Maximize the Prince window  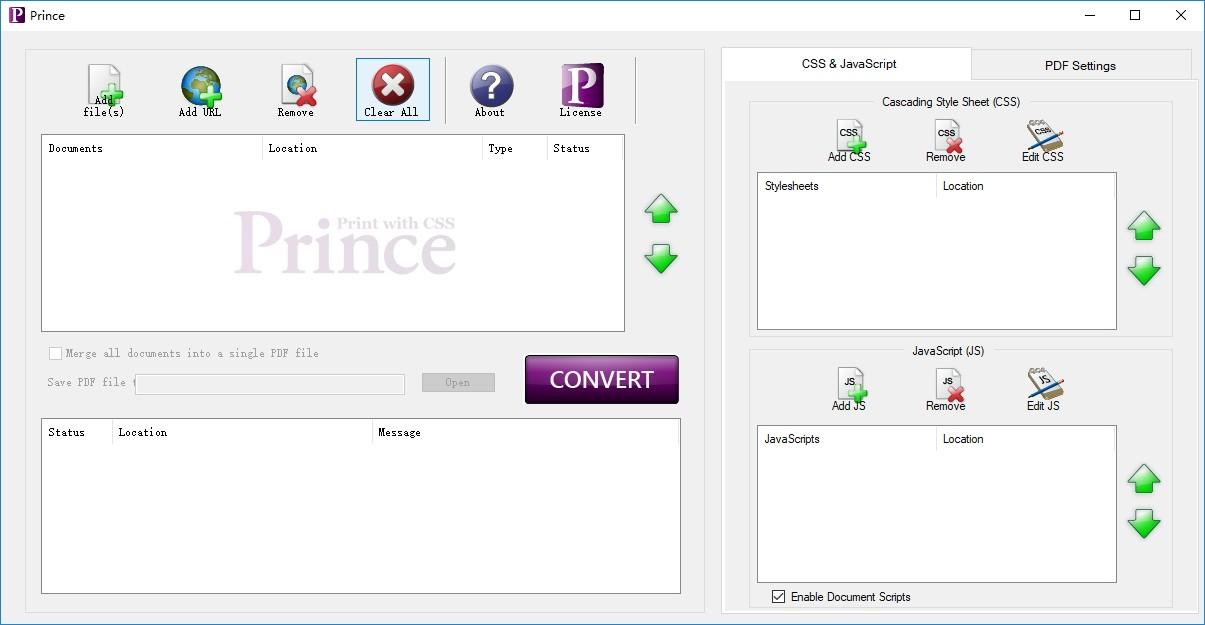[x=1135, y=15]
